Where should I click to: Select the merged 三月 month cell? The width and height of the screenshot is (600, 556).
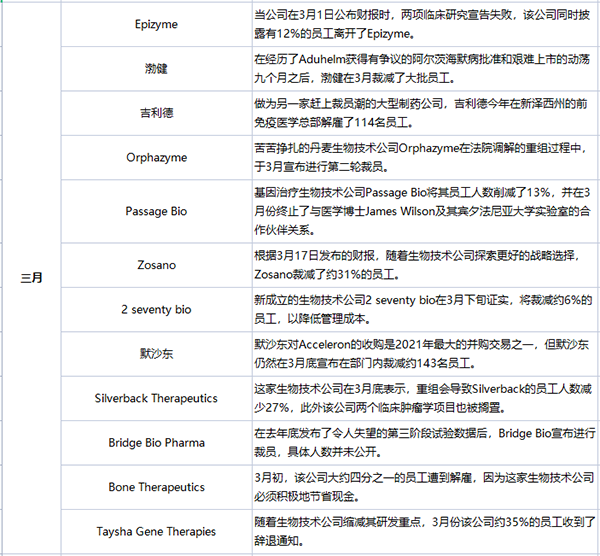point(31,277)
